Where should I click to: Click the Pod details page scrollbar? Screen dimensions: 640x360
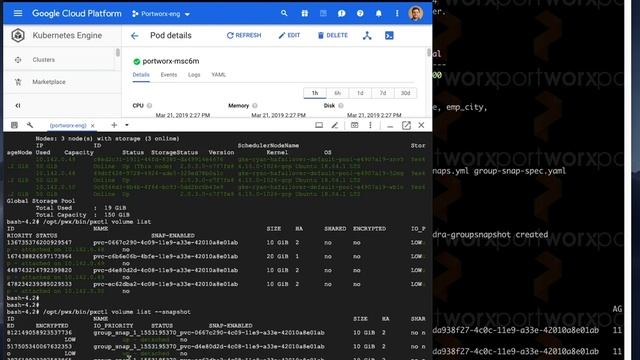click(429, 52)
